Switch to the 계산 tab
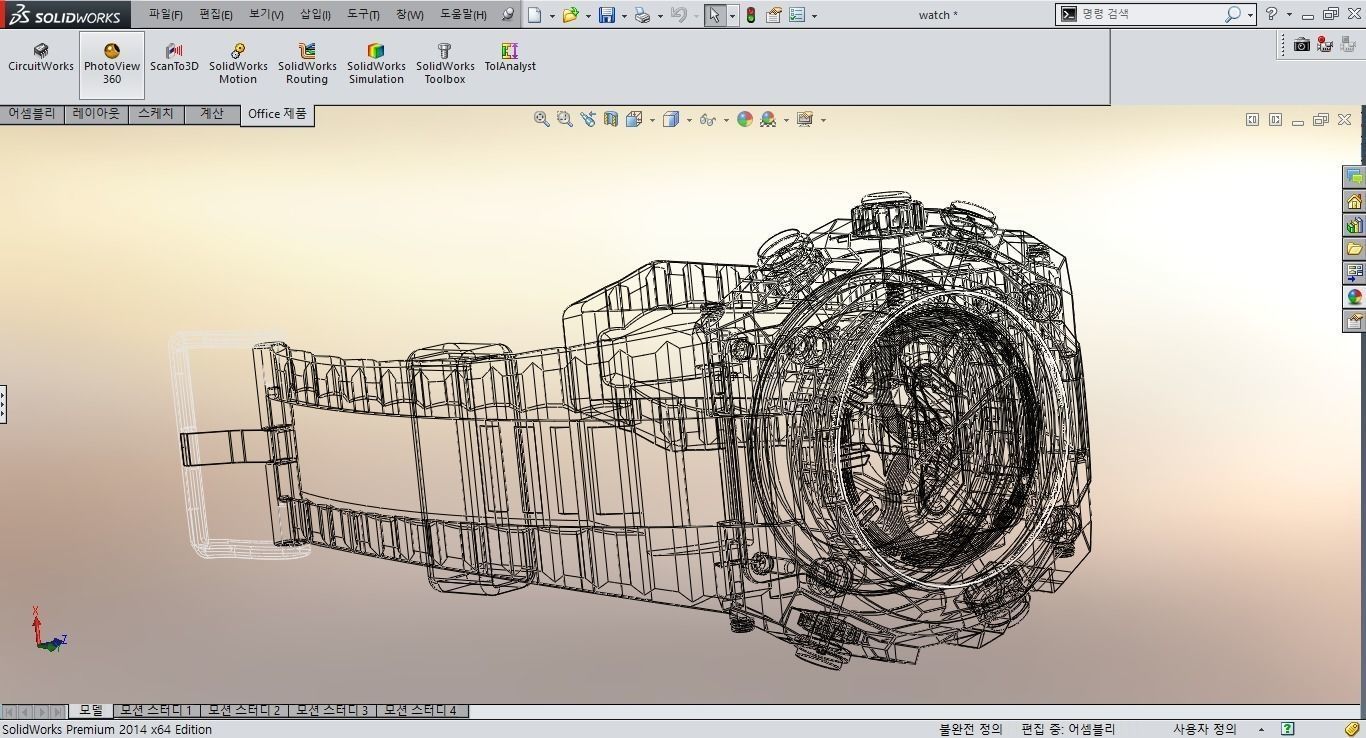 (x=212, y=114)
